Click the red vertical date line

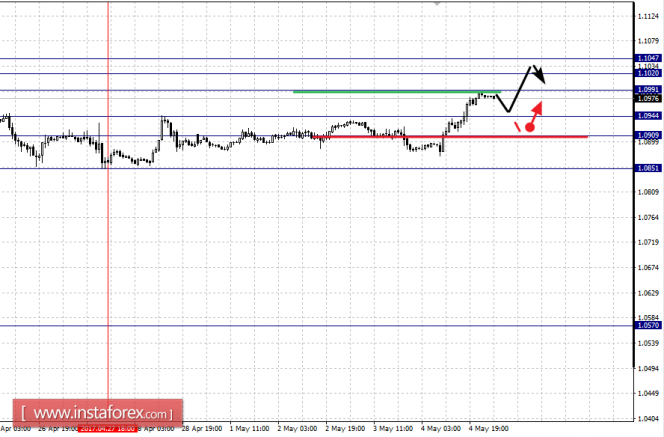click(x=108, y=199)
